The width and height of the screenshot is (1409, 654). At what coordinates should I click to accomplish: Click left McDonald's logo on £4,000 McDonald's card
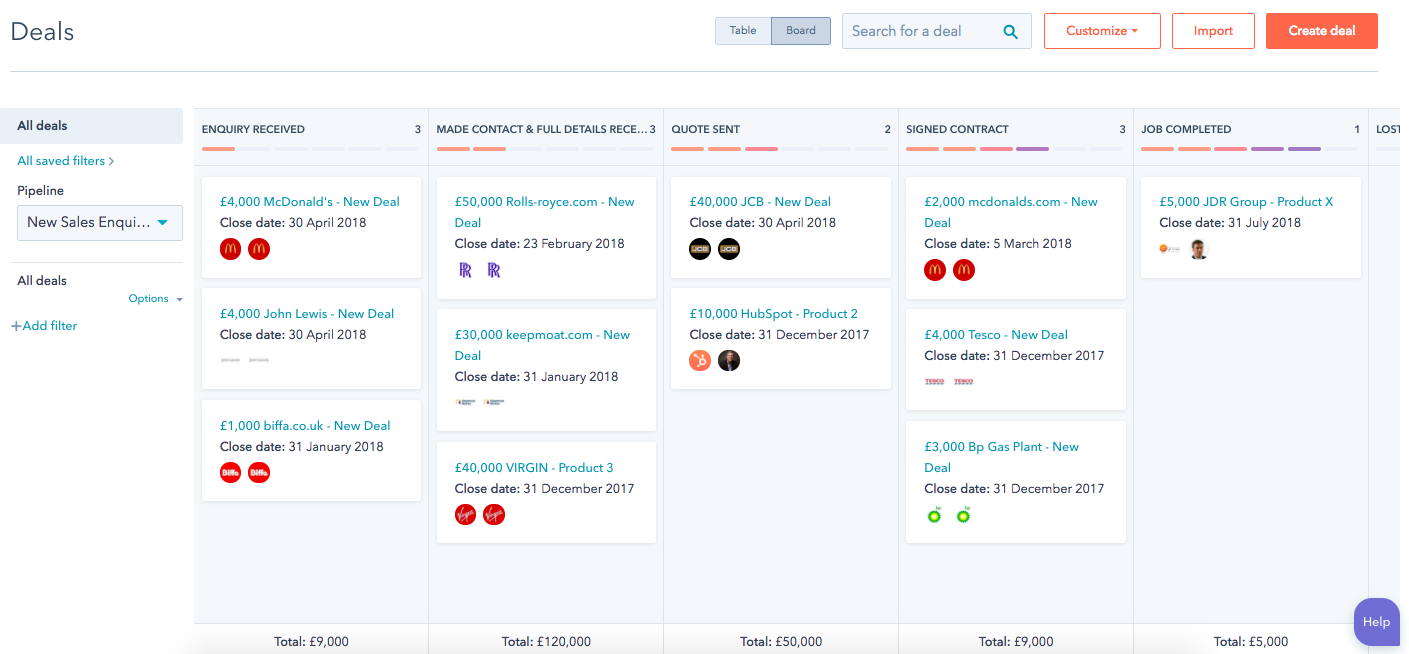click(x=230, y=249)
